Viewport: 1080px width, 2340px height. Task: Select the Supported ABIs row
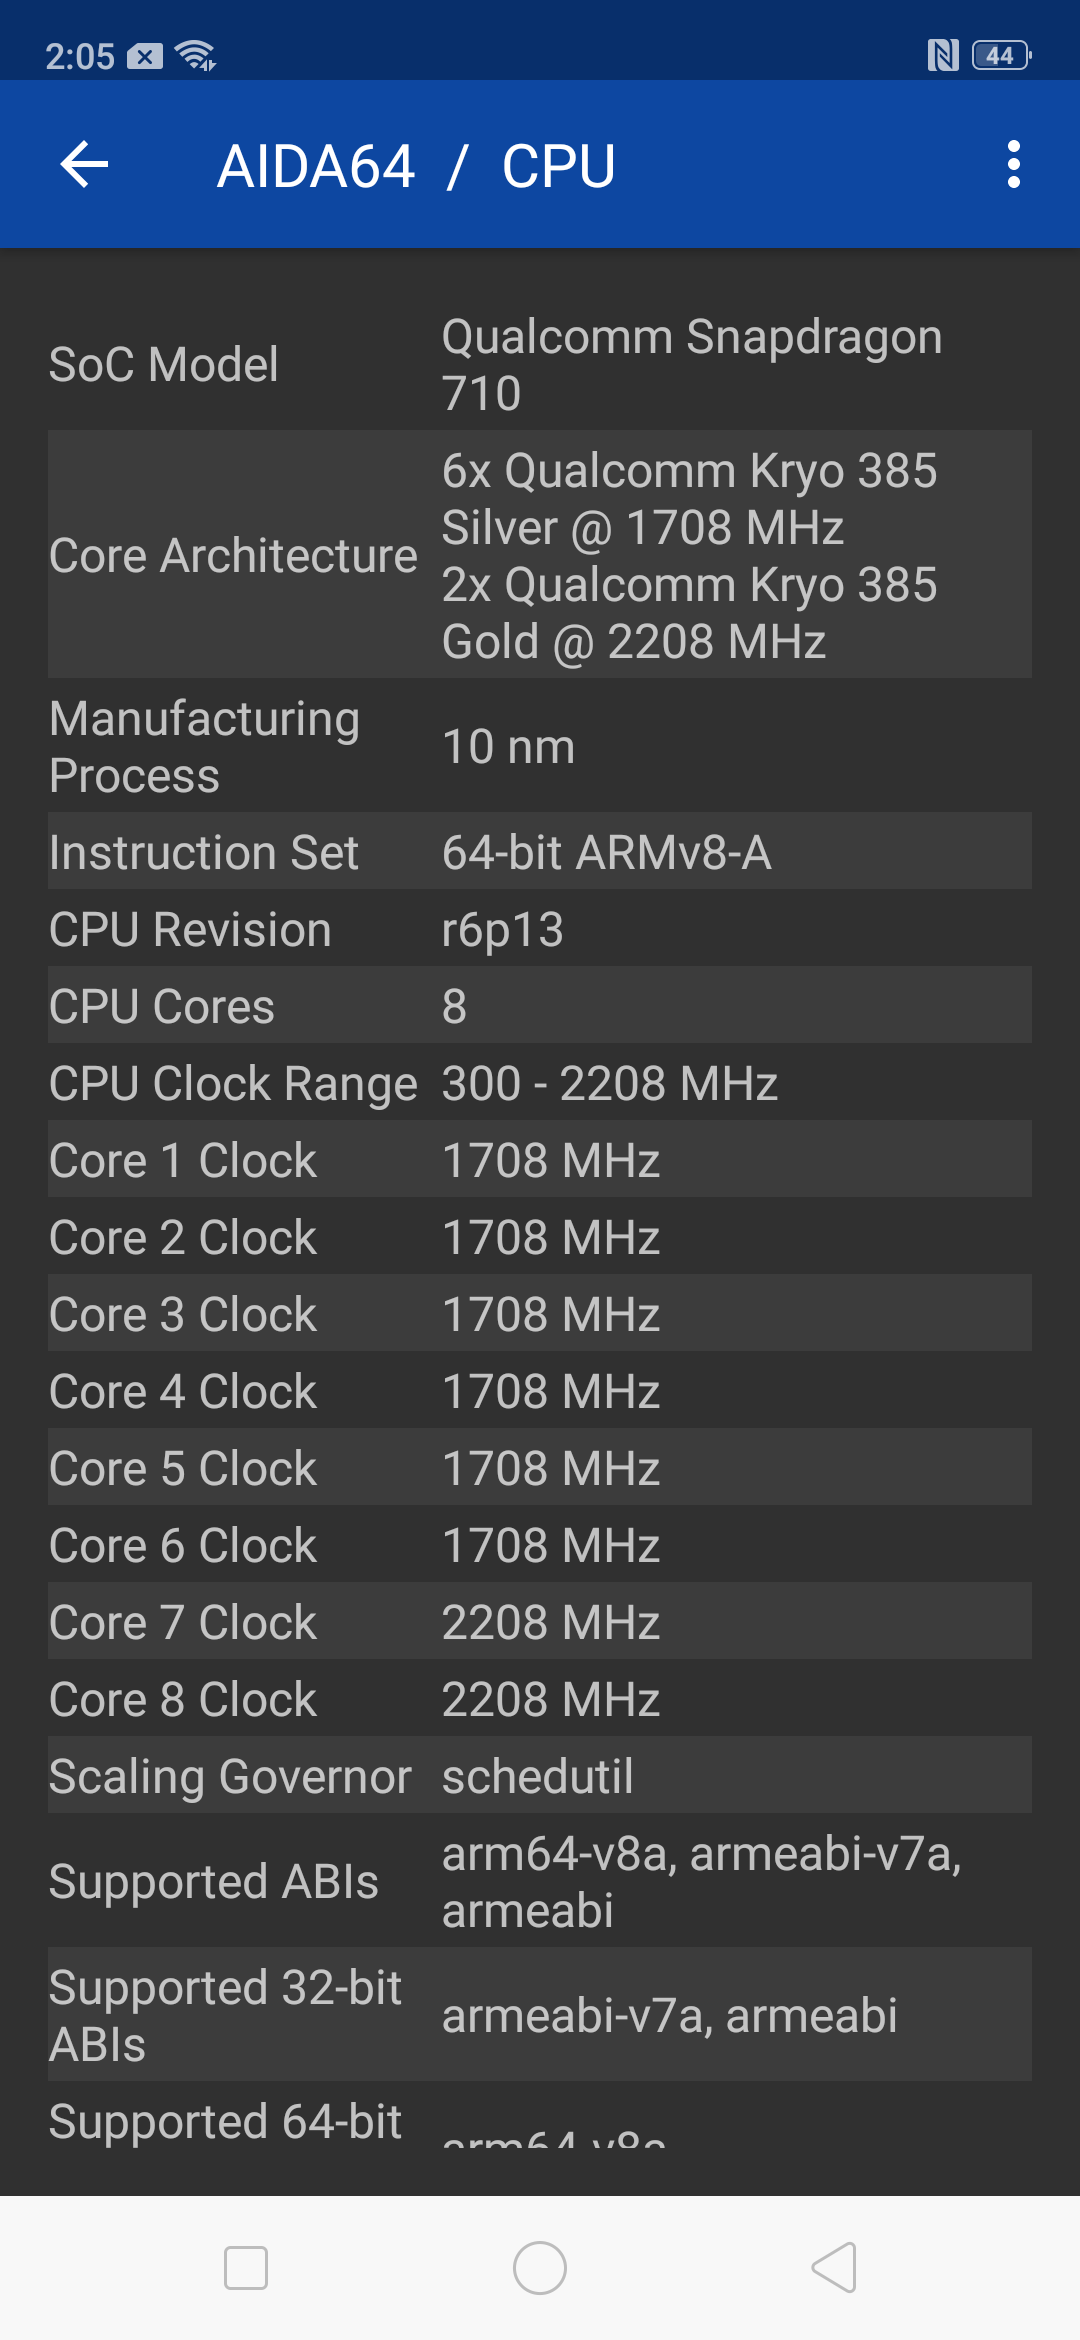[x=540, y=1881]
